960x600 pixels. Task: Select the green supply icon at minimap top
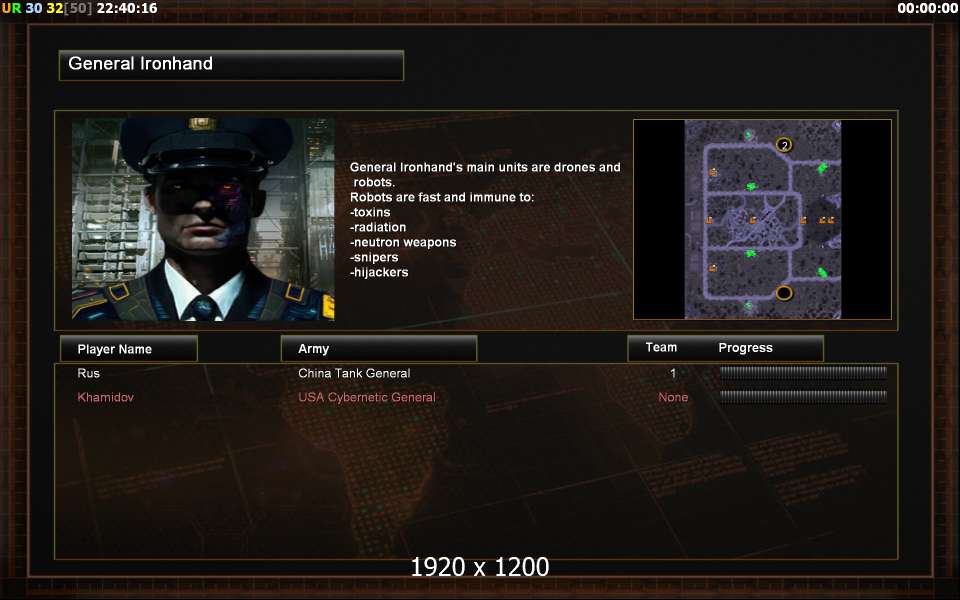[748, 135]
